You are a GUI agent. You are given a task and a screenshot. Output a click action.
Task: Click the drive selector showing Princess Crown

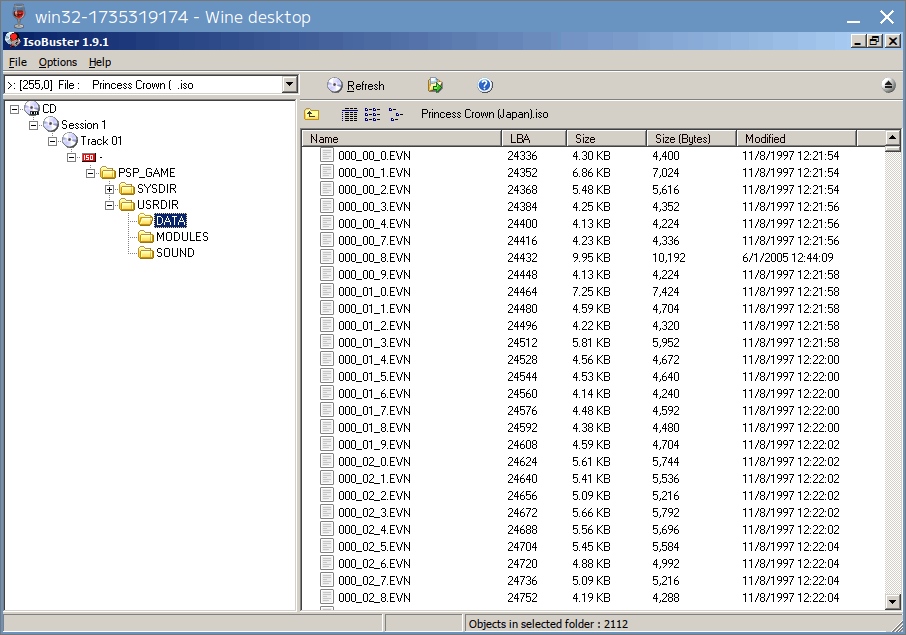pyautogui.click(x=151, y=85)
